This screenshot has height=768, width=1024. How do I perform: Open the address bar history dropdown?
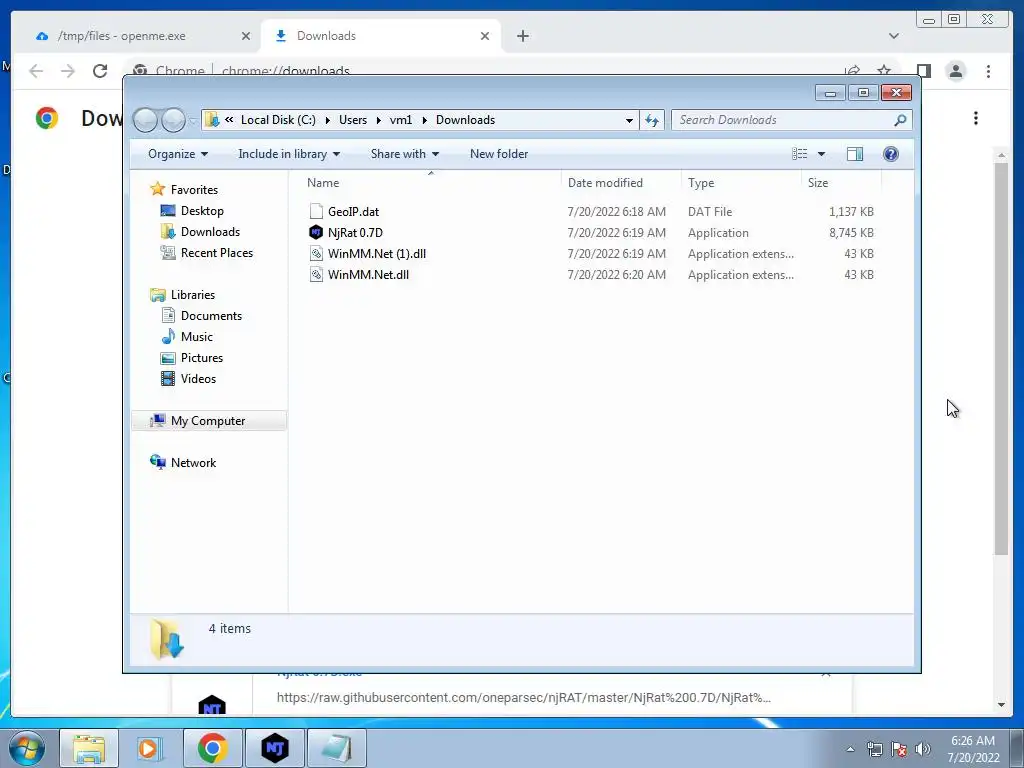[x=629, y=120]
